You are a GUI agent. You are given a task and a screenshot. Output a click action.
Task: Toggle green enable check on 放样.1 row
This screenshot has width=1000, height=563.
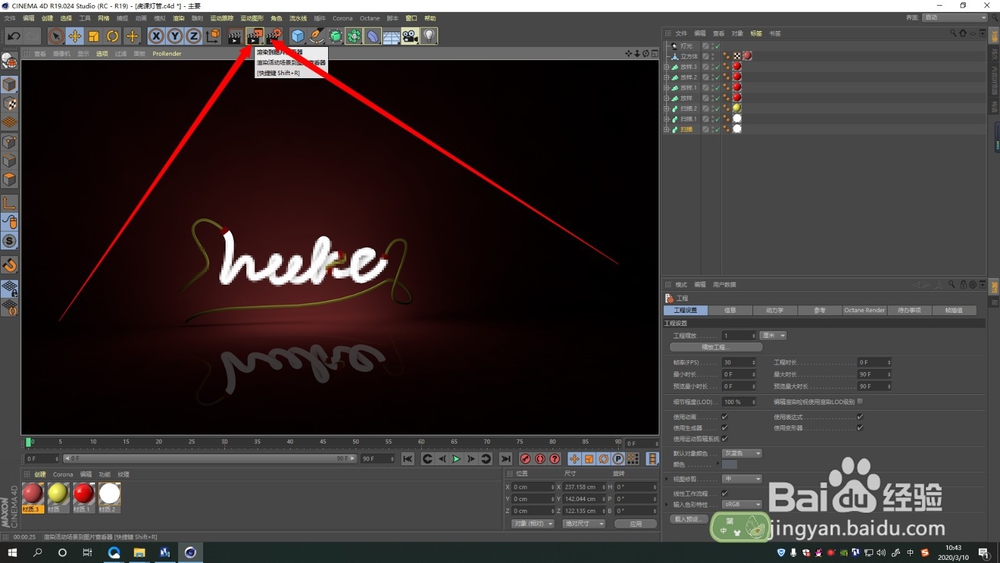point(717,87)
